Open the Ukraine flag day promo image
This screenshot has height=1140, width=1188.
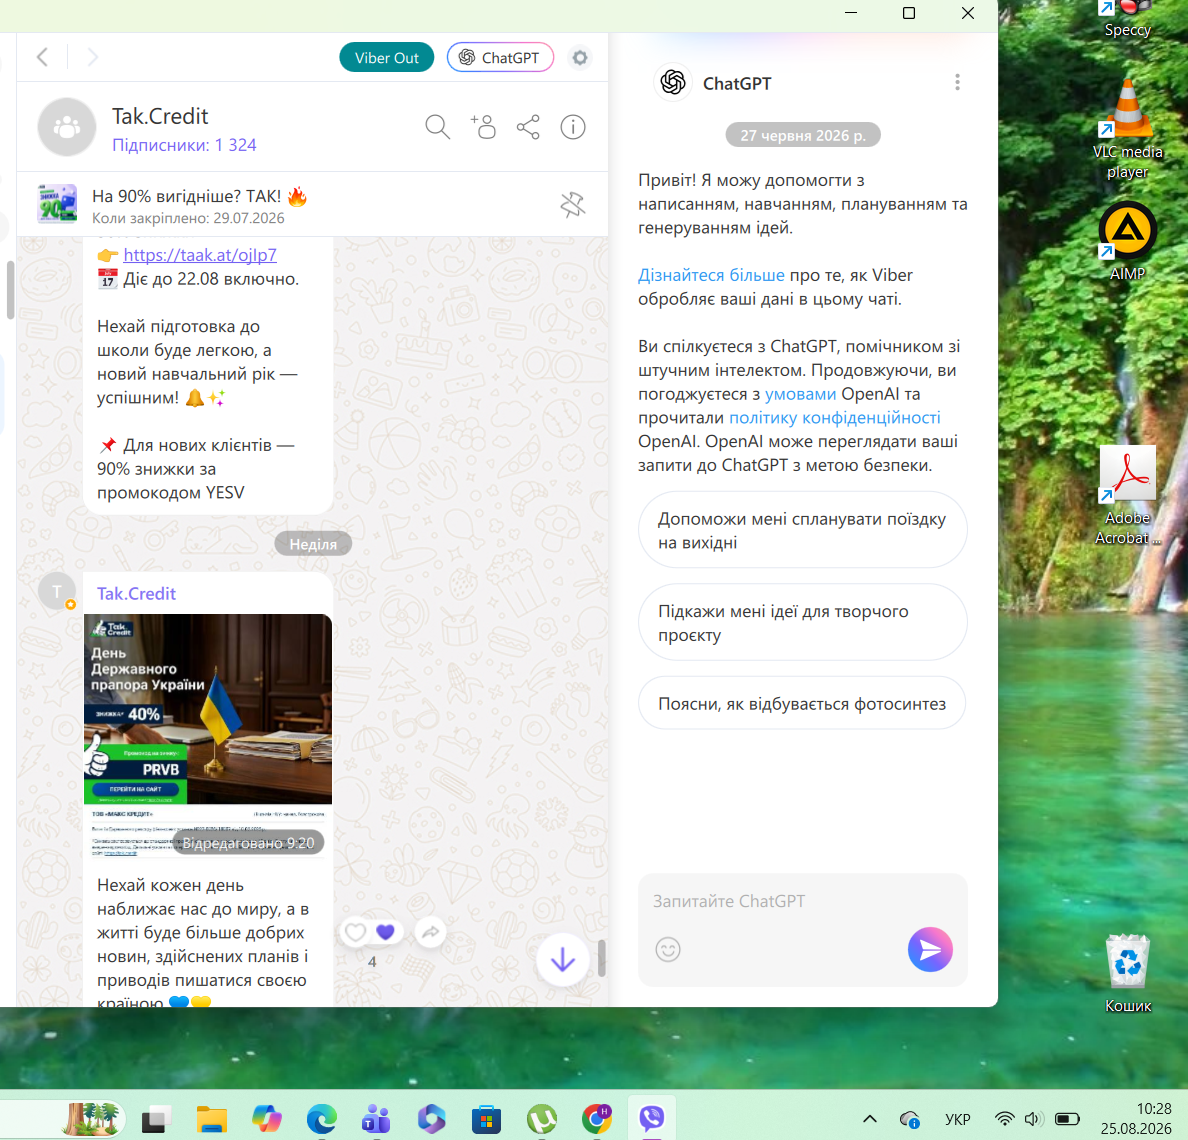(208, 735)
